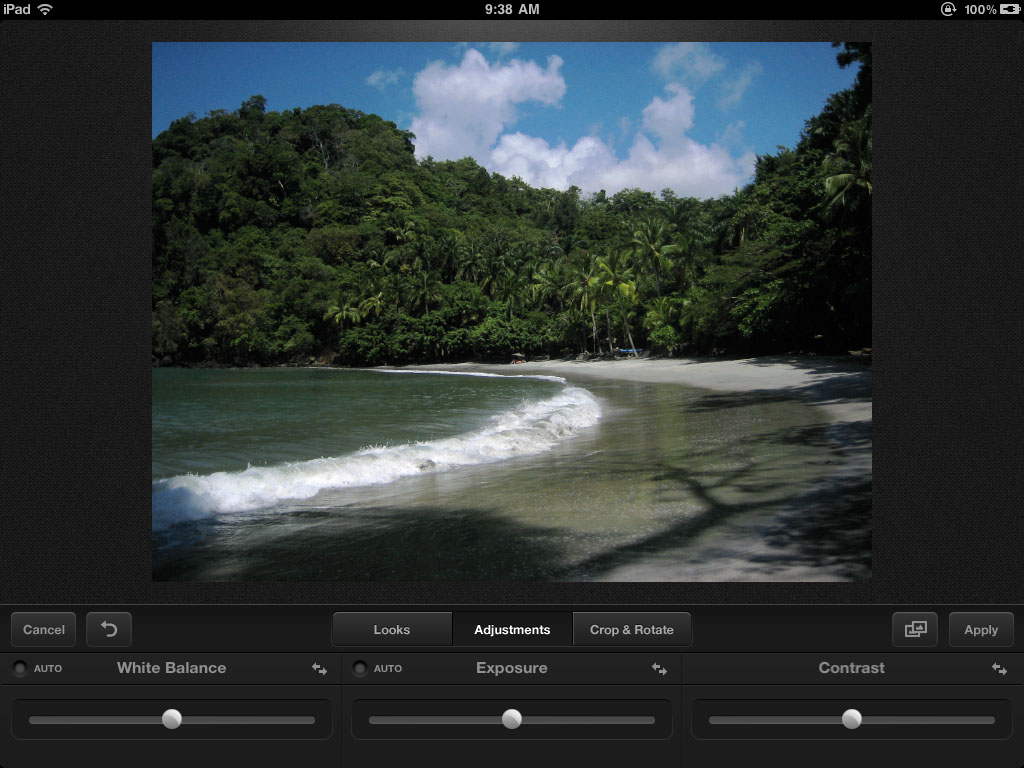Tap the Wi-Fi icon in status bar
Image resolution: width=1024 pixels, height=768 pixels.
point(46,9)
